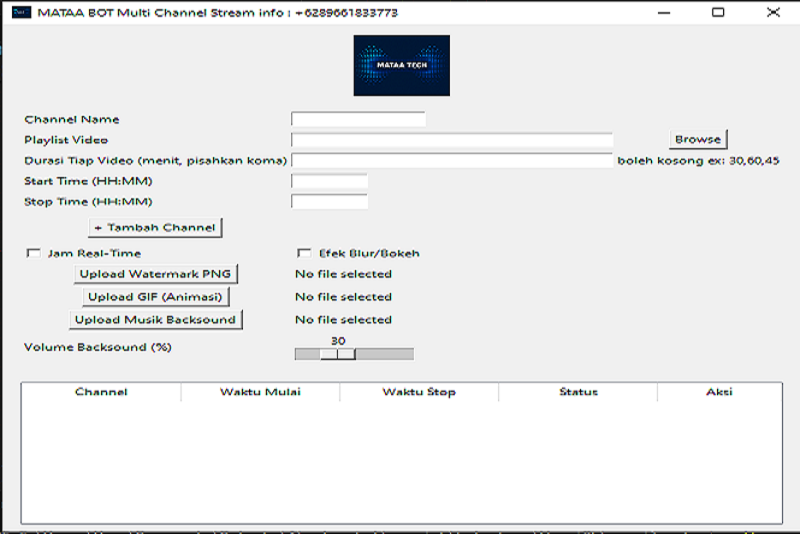This screenshot has height=534, width=800.
Task: Click the Channel column header
Action: [x=101, y=392]
